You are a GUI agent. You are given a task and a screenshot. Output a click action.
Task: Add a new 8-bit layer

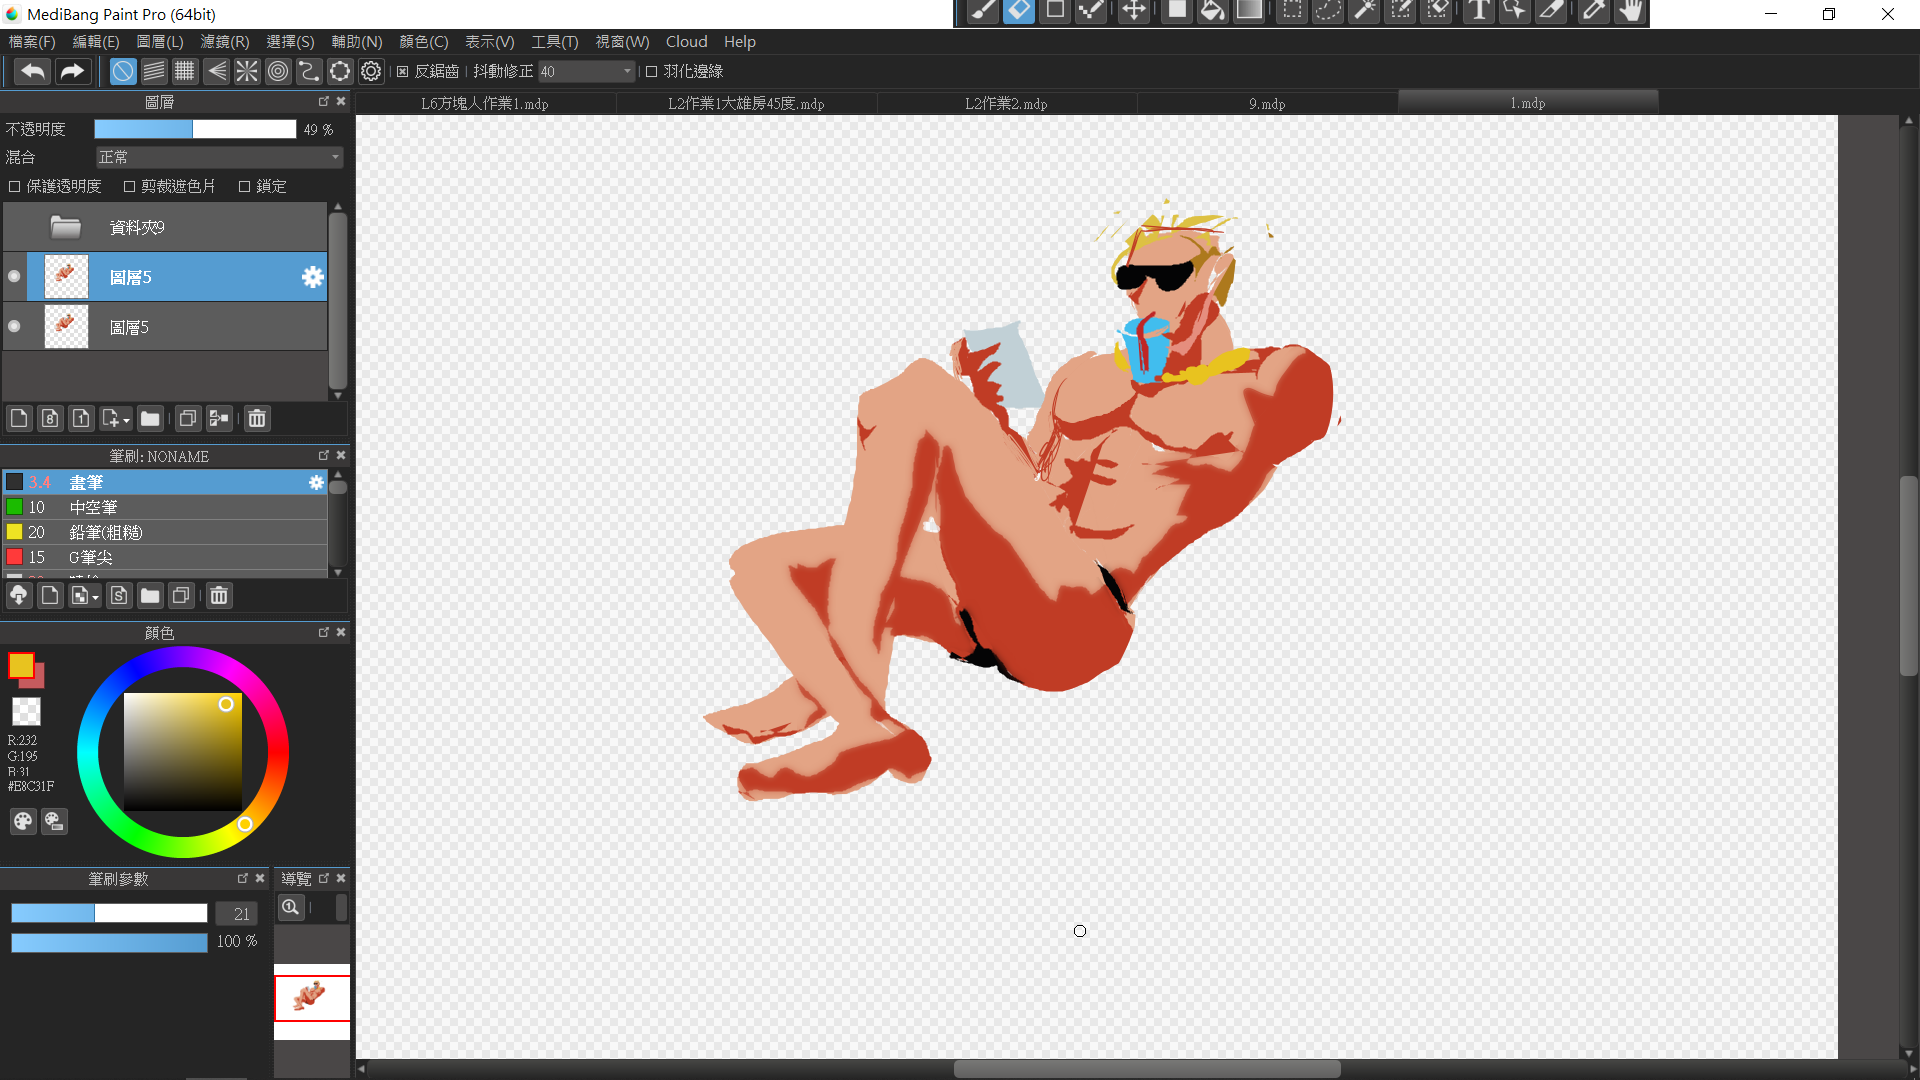click(50, 418)
